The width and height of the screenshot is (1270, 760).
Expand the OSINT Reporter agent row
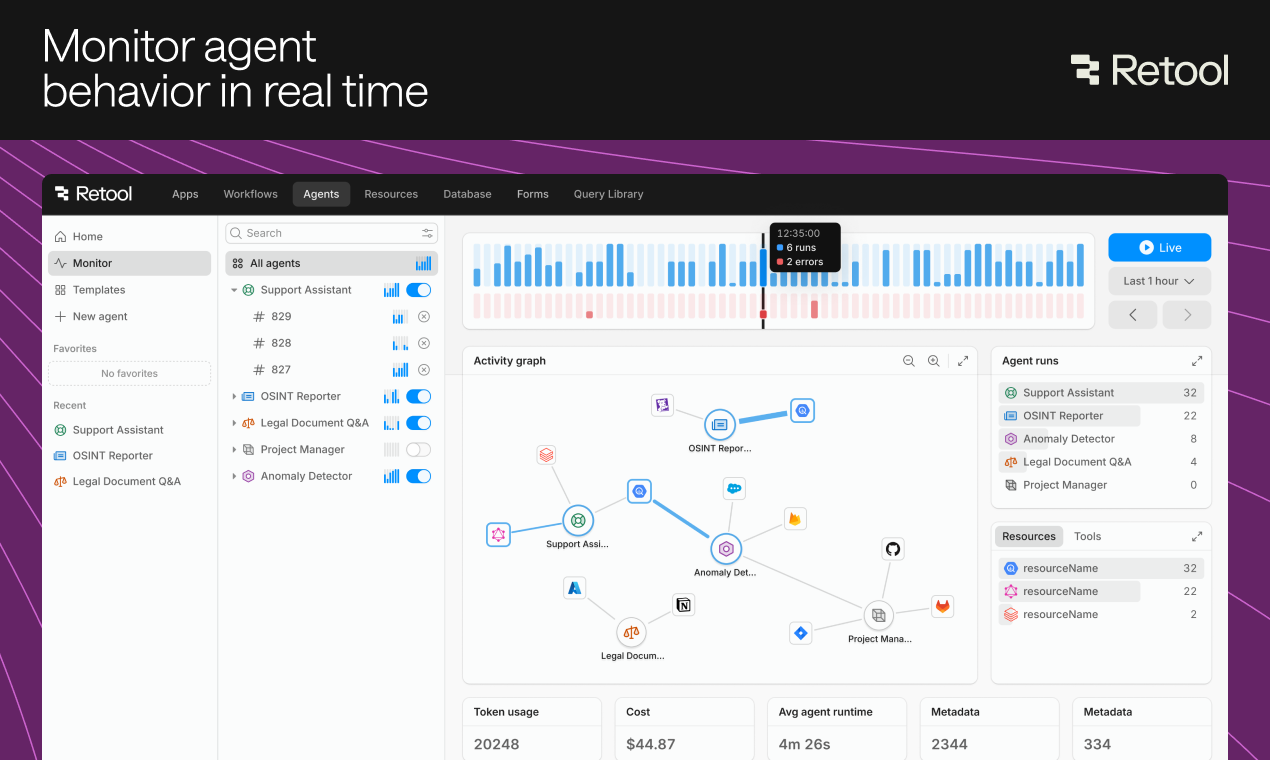coord(235,396)
